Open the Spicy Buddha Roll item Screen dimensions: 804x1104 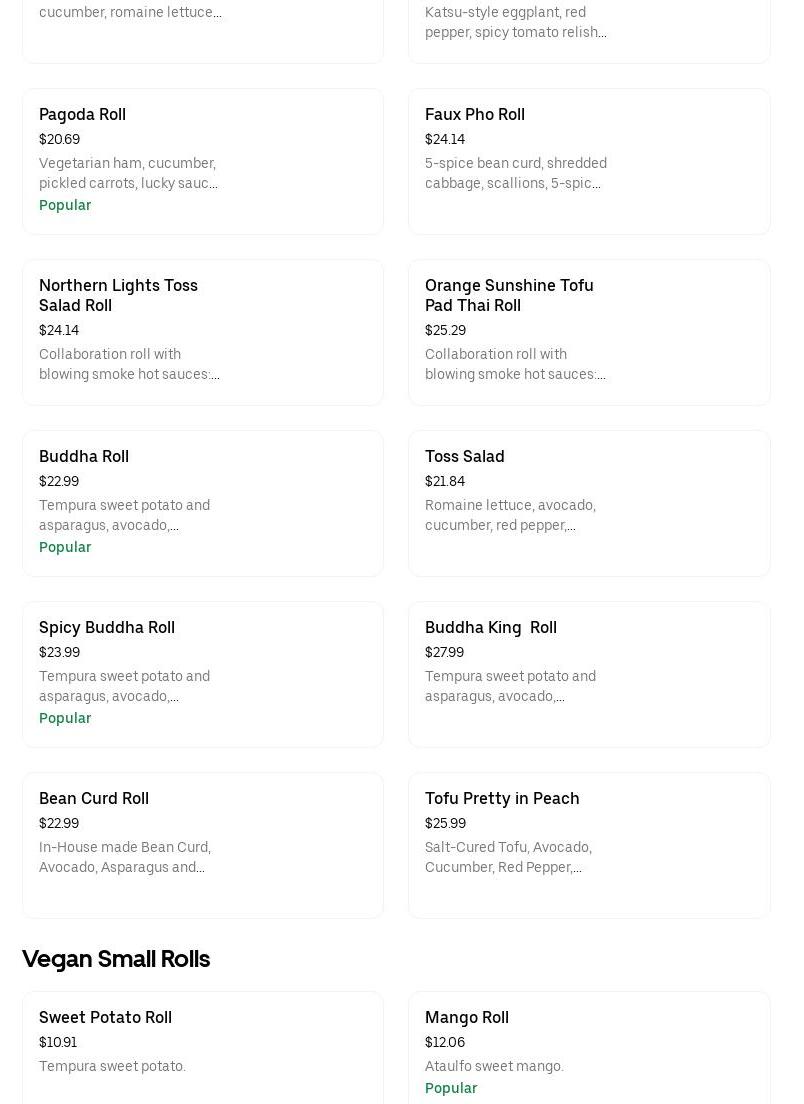coord(107,628)
